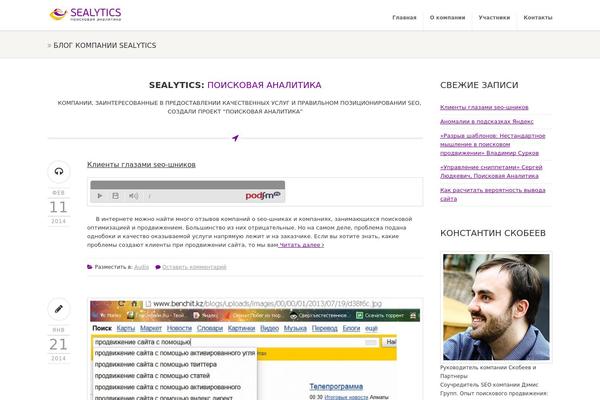Click the Константин Скобеев sidebar heading
Screen dimensions: 600x400
coord(493,233)
